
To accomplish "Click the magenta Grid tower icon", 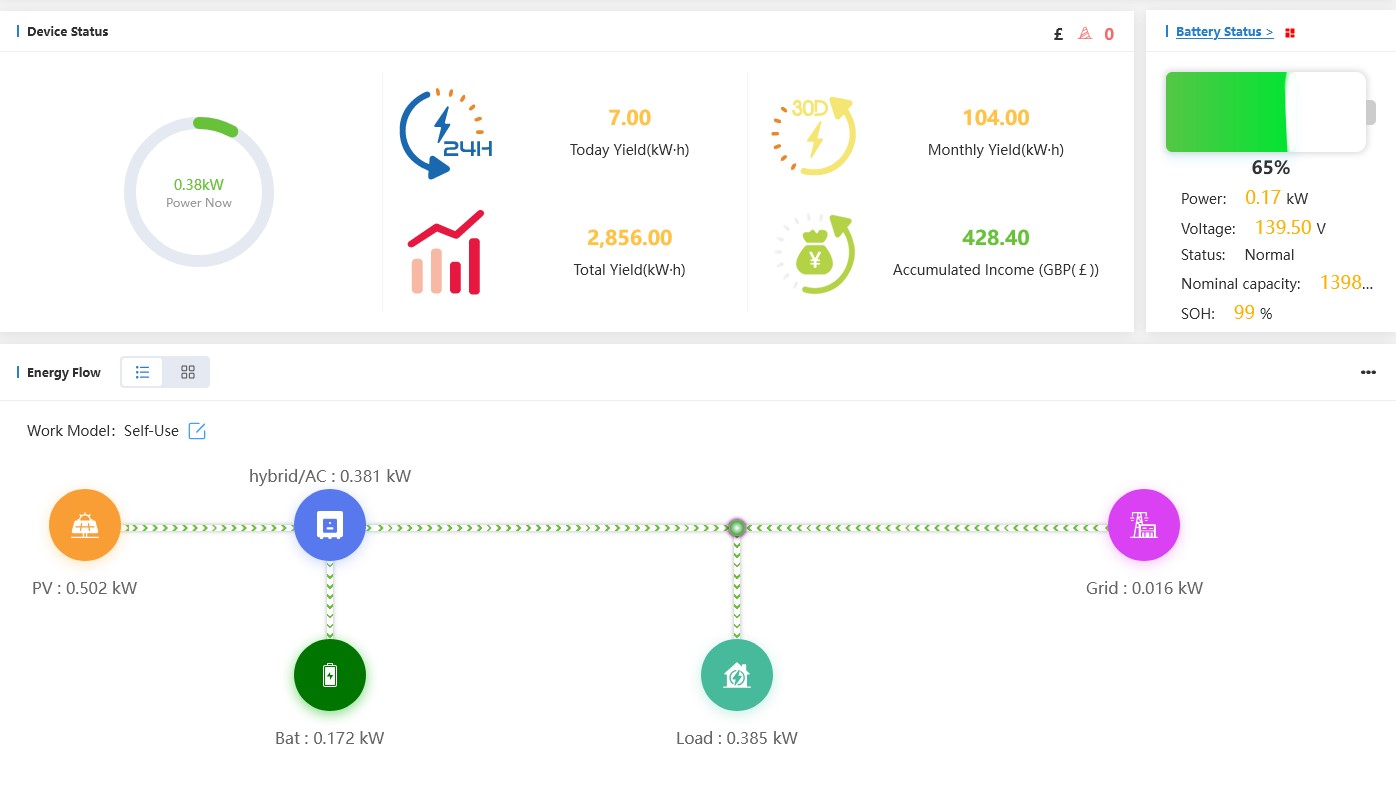I will 1144,525.
